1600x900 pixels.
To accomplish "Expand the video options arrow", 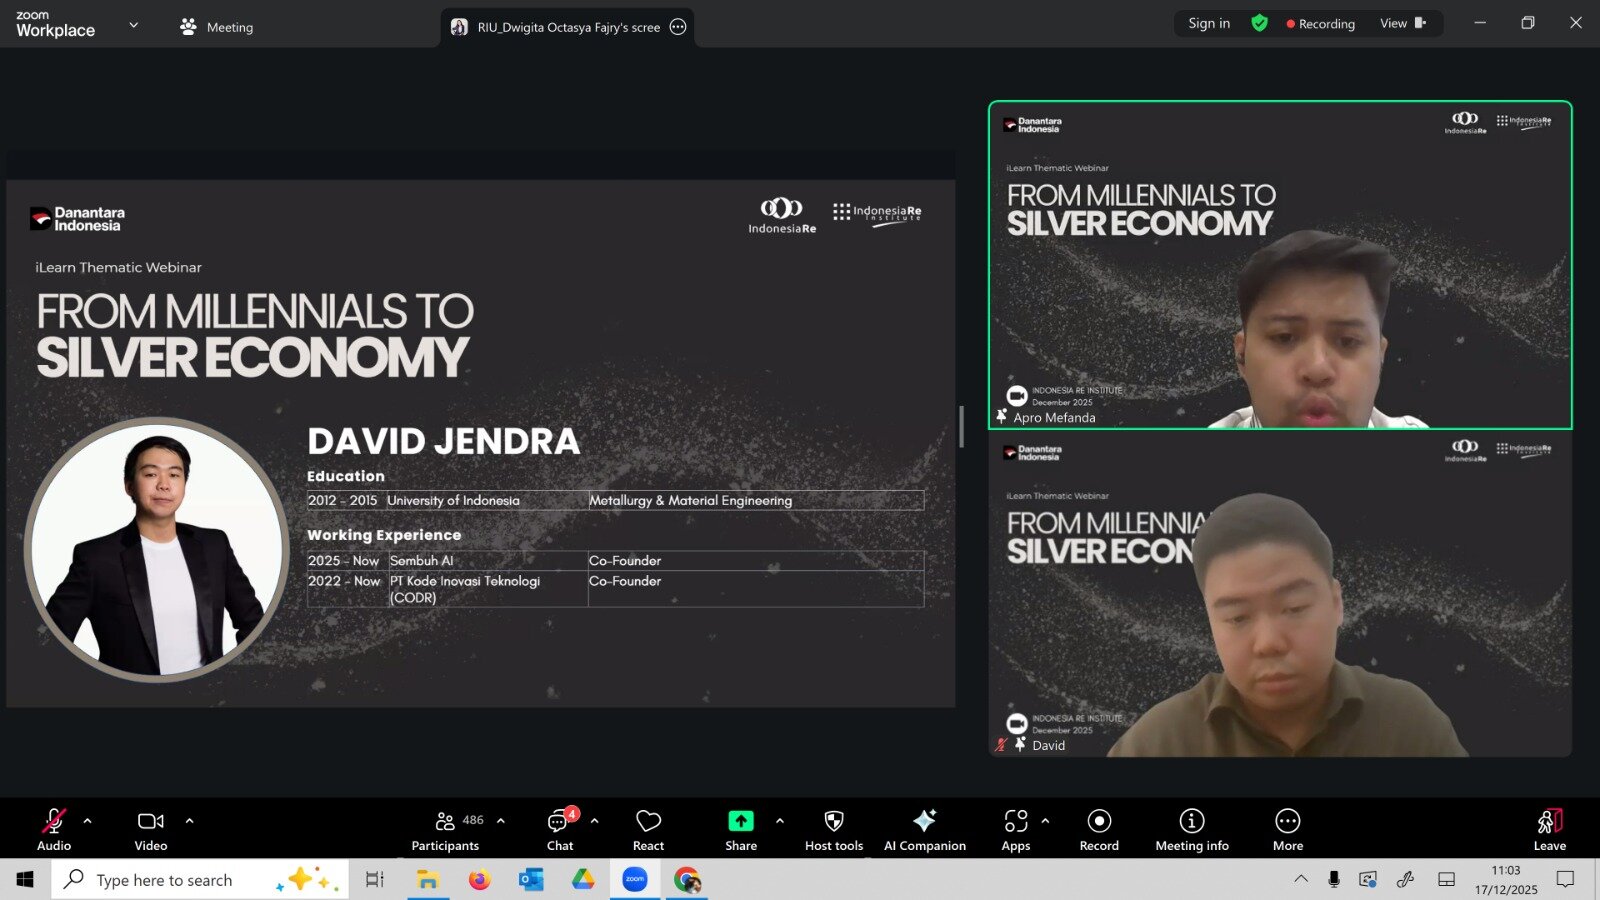I will [x=189, y=821].
